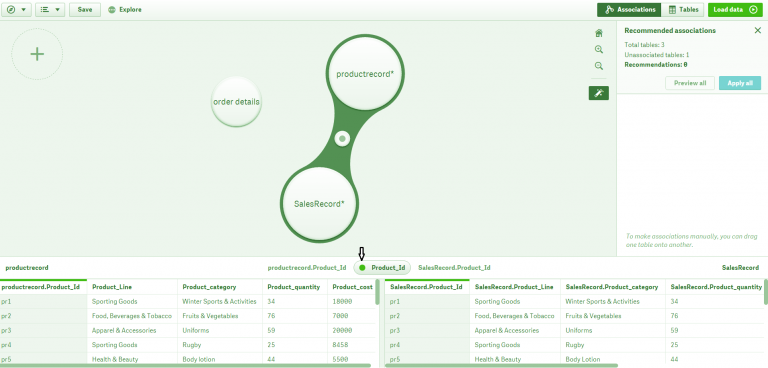Close the Recommended associations panel
The height and width of the screenshot is (368, 768).
point(757,30)
